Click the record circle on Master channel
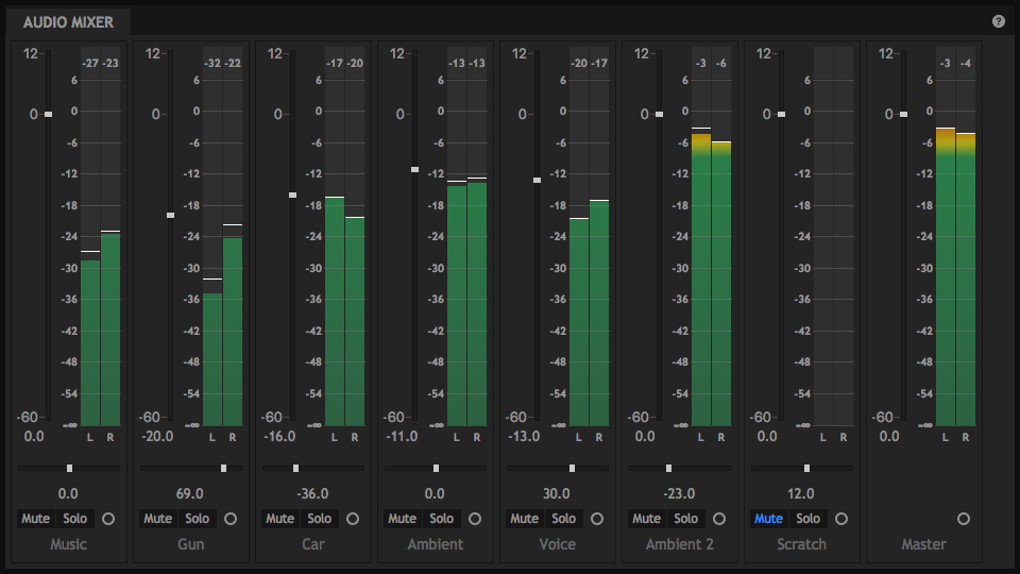 coord(963,519)
